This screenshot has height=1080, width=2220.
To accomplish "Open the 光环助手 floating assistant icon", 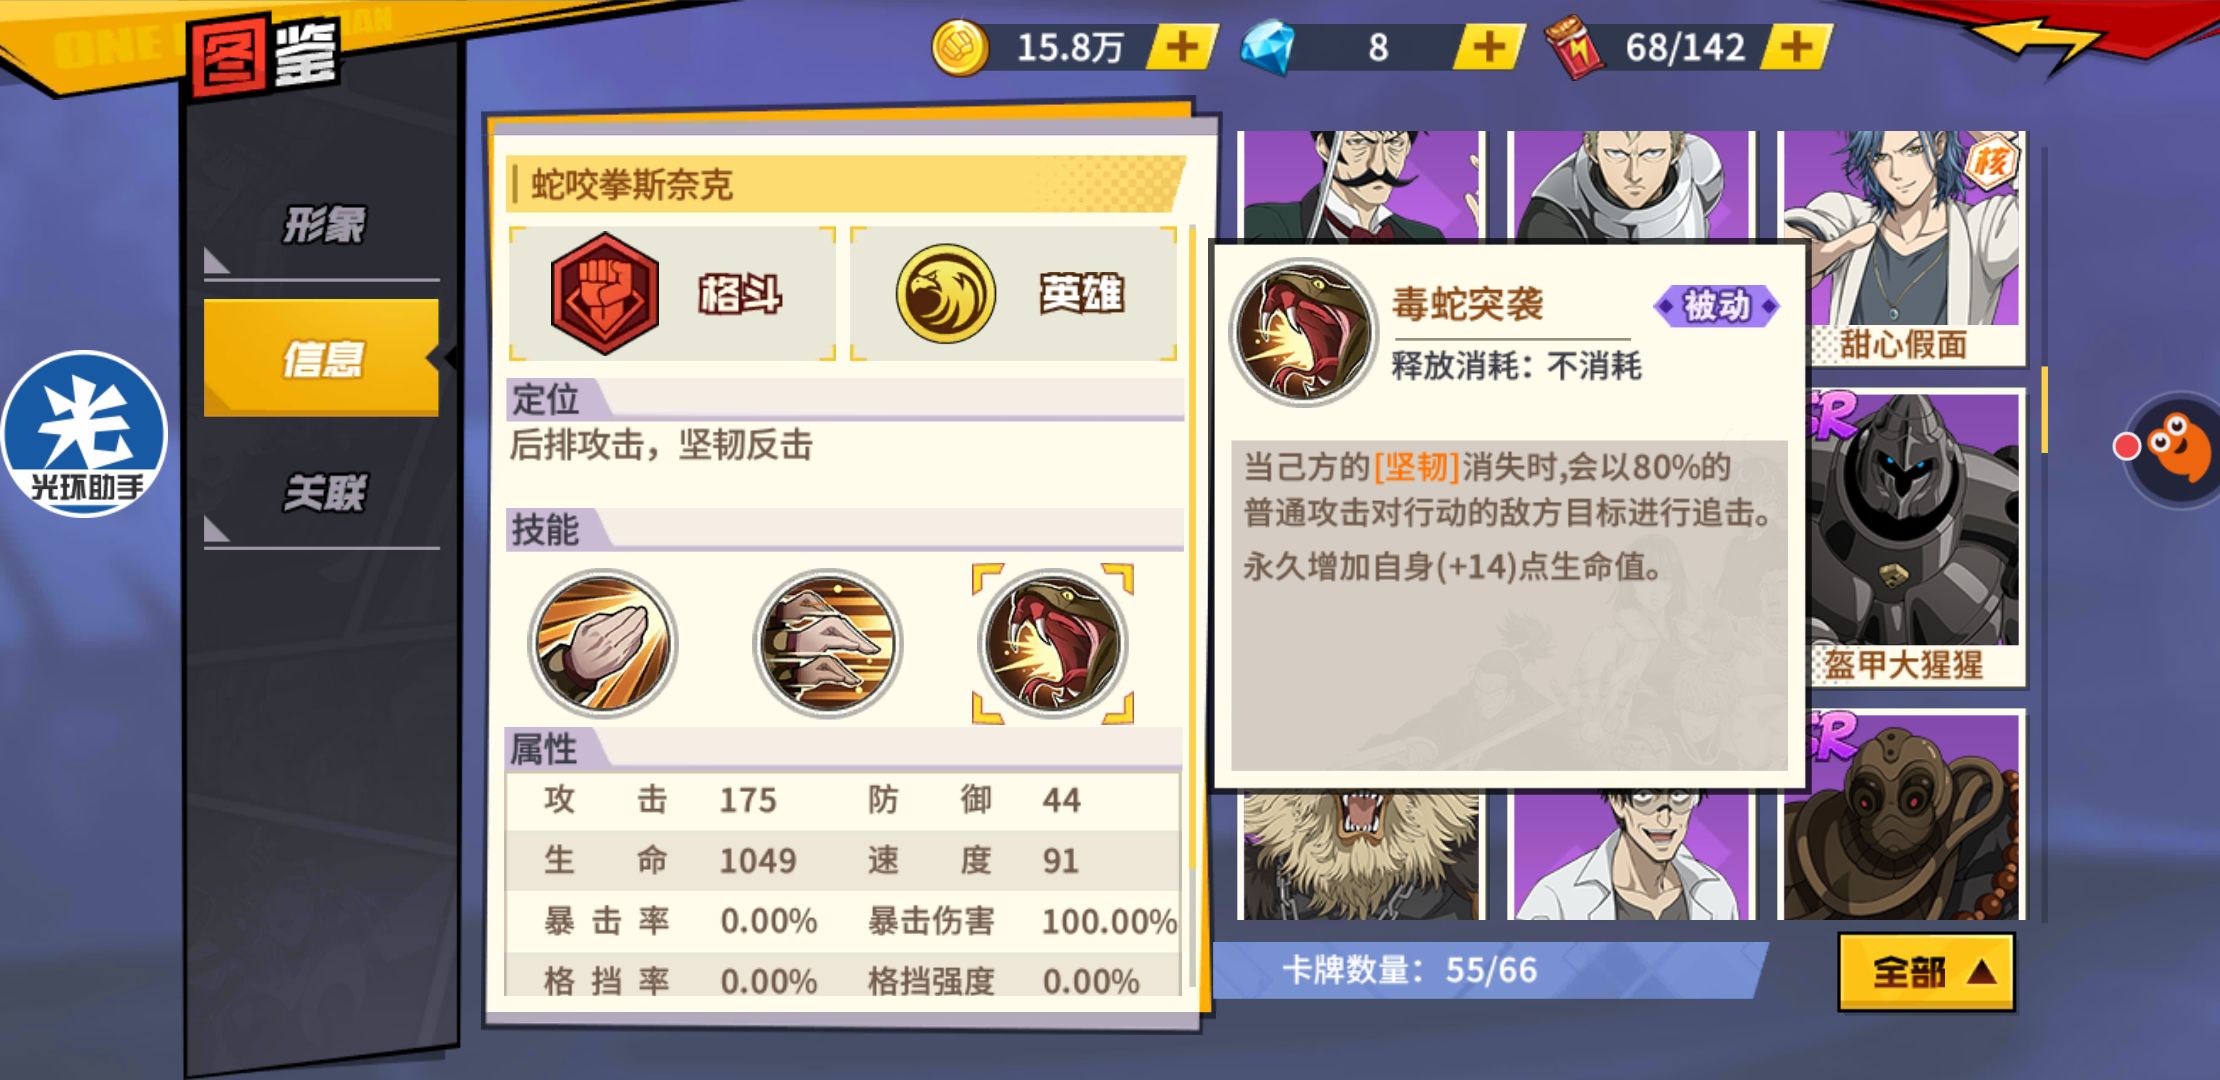I will pos(85,433).
